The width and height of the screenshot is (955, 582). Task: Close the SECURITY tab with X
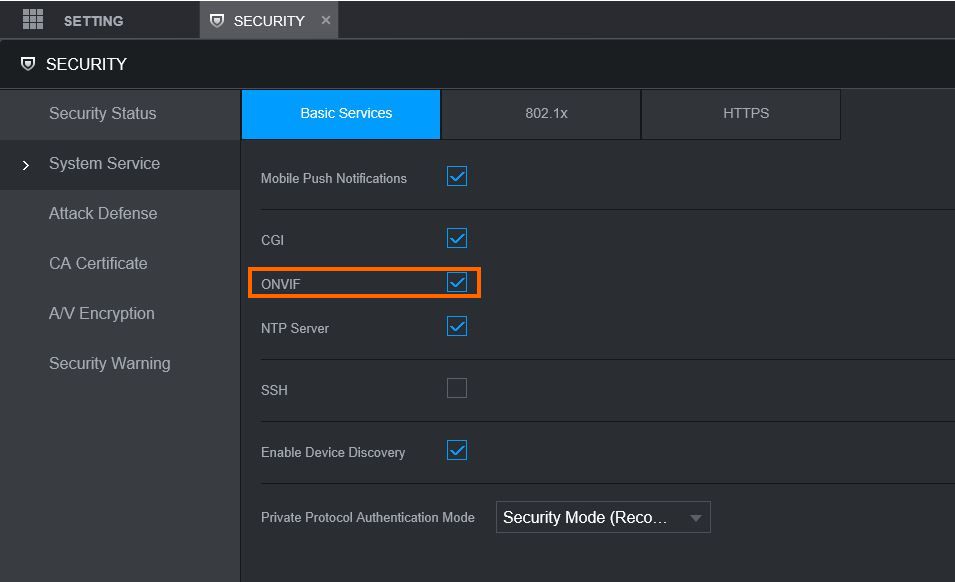click(x=326, y=20)
